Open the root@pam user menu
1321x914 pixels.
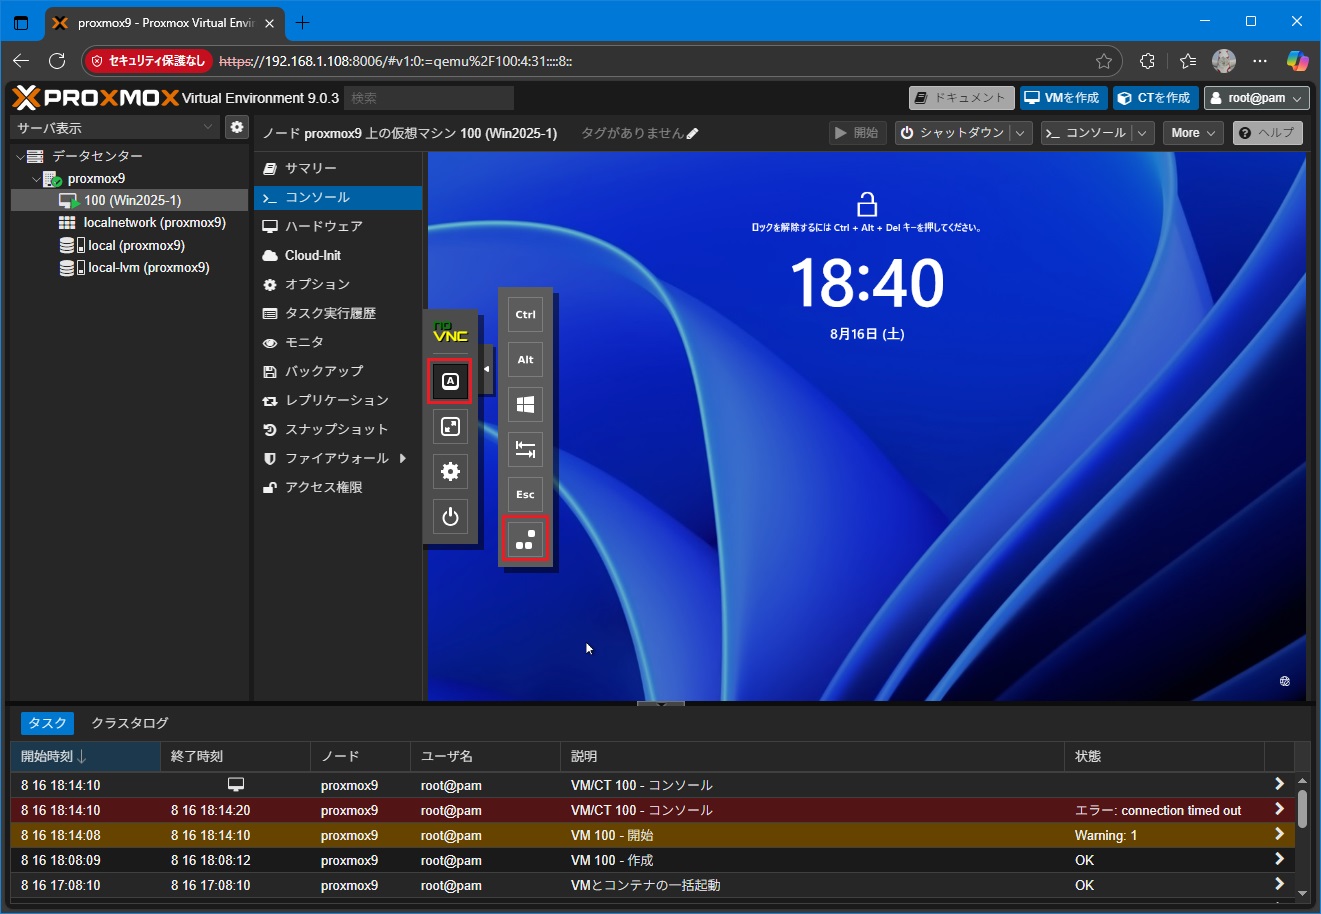(1256, 98)
